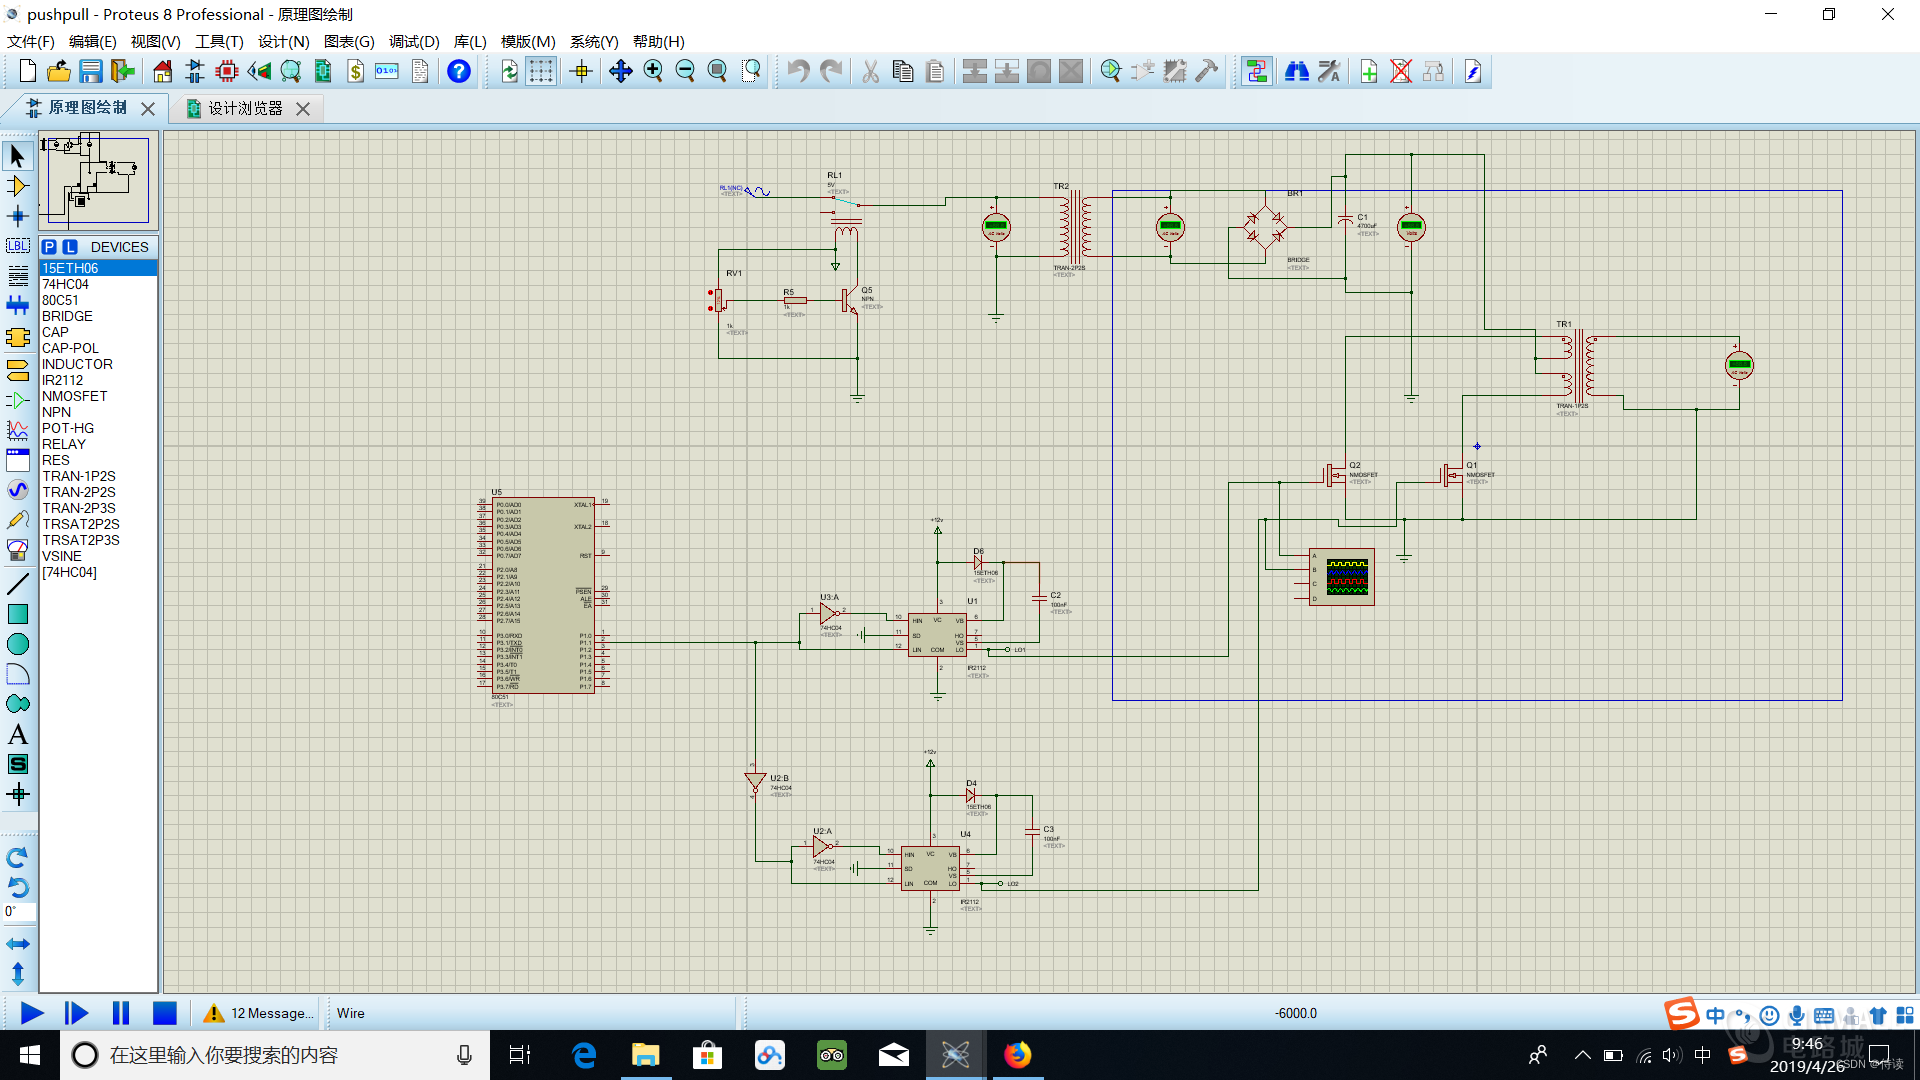Click the rotation angle input field
Screen dimensions: 1920x1080
tap(20, 911)
